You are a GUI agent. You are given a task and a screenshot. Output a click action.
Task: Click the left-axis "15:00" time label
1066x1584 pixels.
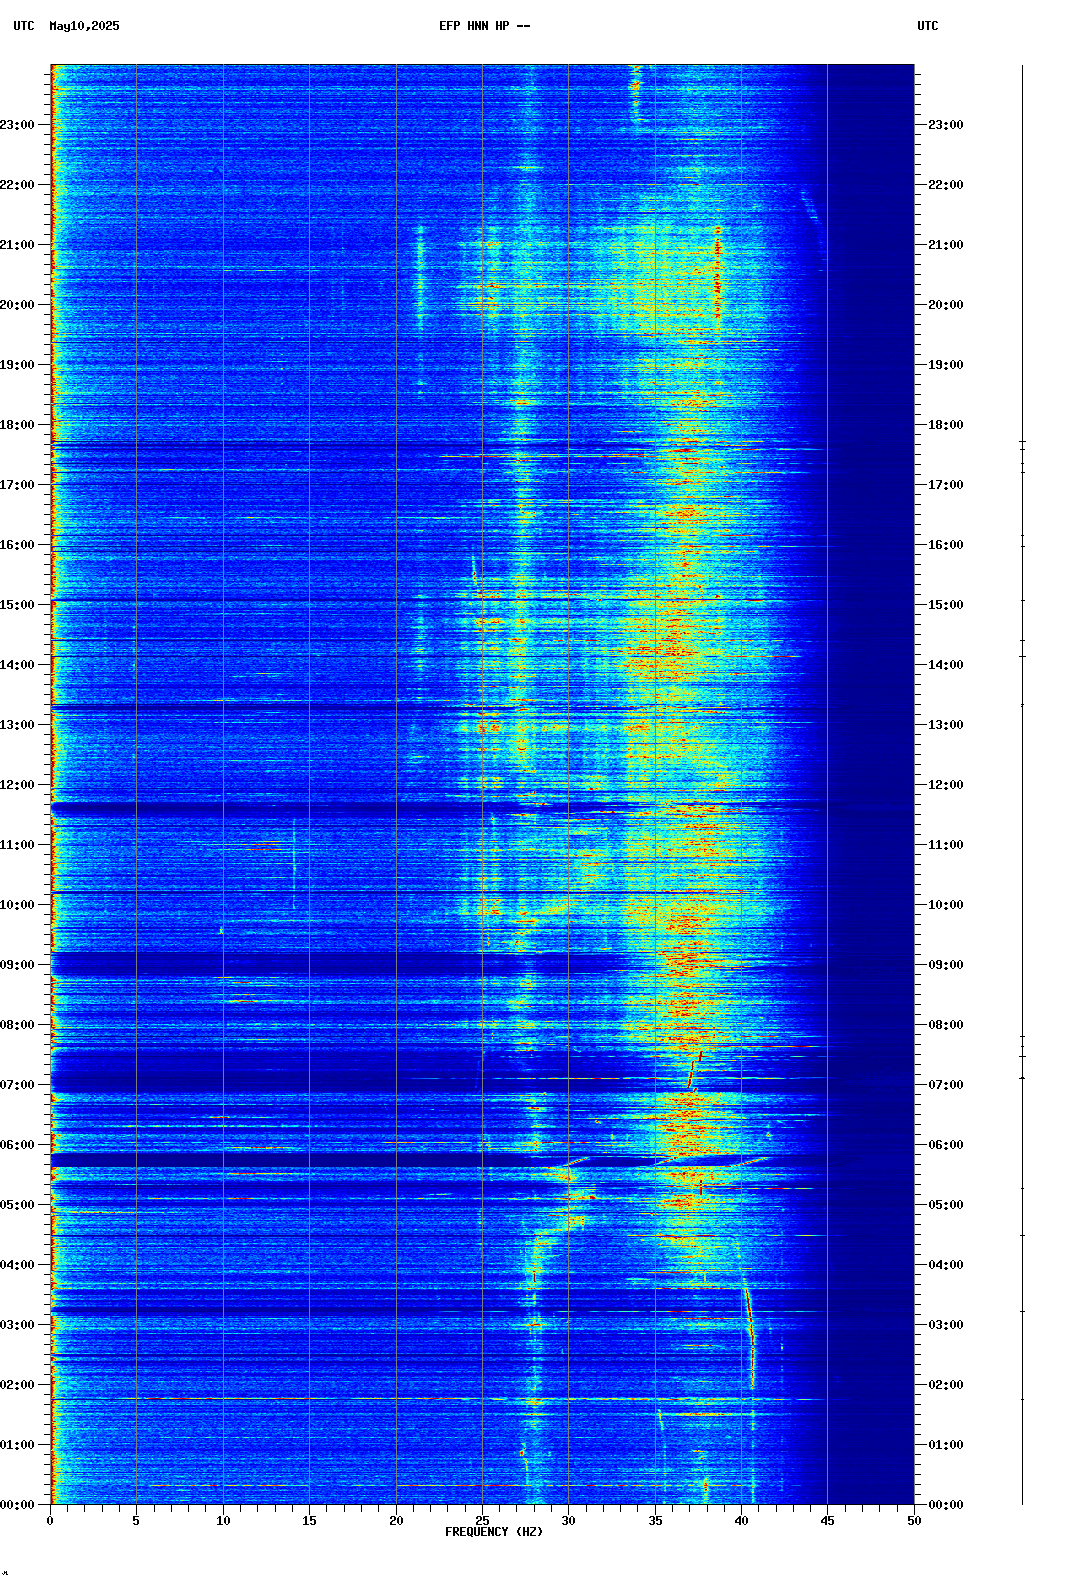(17, 605)
